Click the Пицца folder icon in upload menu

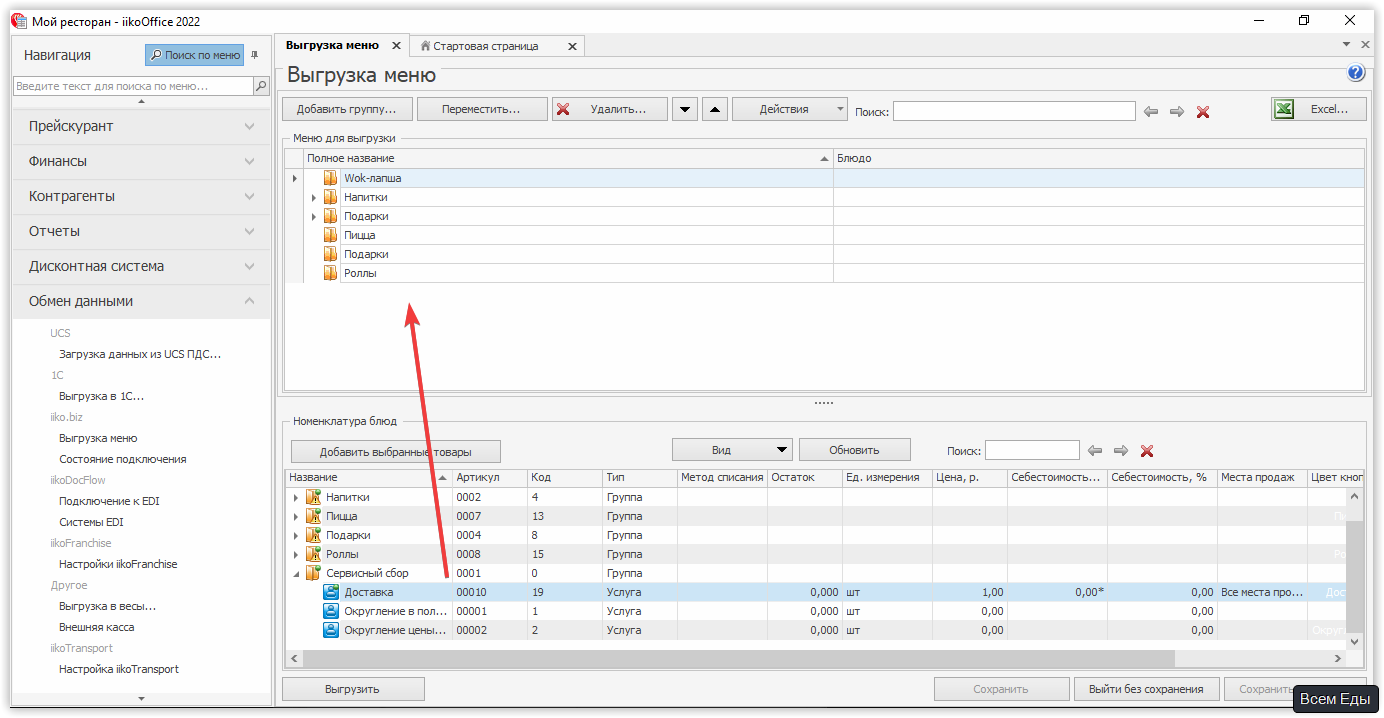(330, 235)
